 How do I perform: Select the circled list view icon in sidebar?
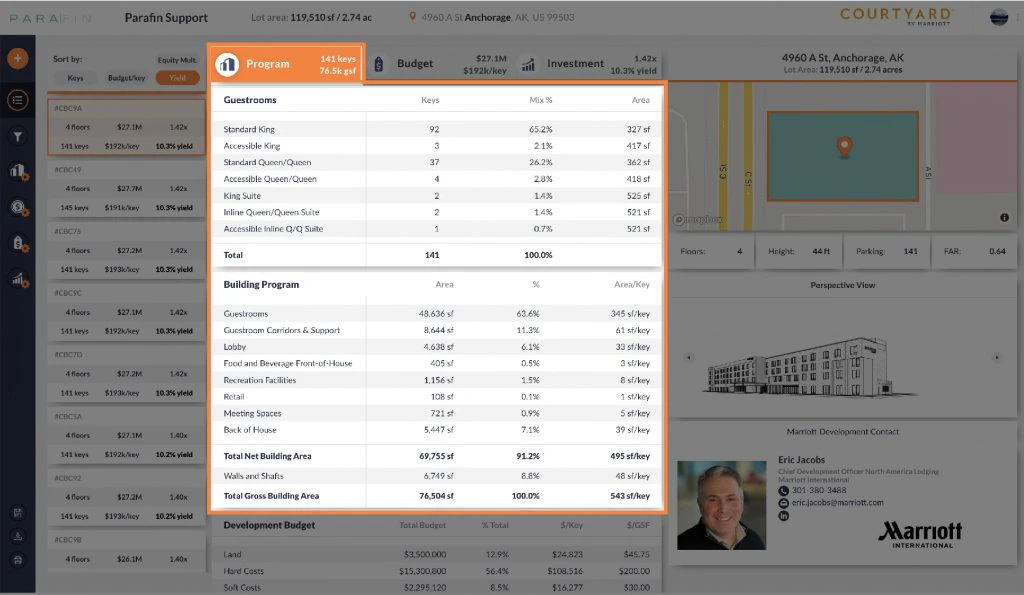(x=18, y=99)
